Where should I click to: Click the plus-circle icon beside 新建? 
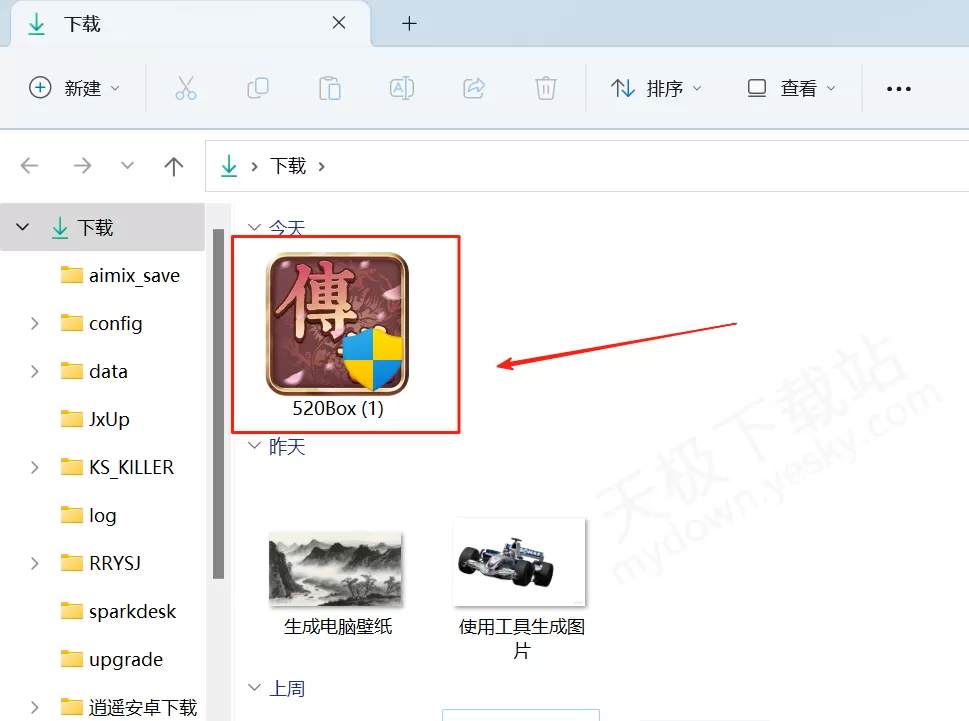click(40, 88)
